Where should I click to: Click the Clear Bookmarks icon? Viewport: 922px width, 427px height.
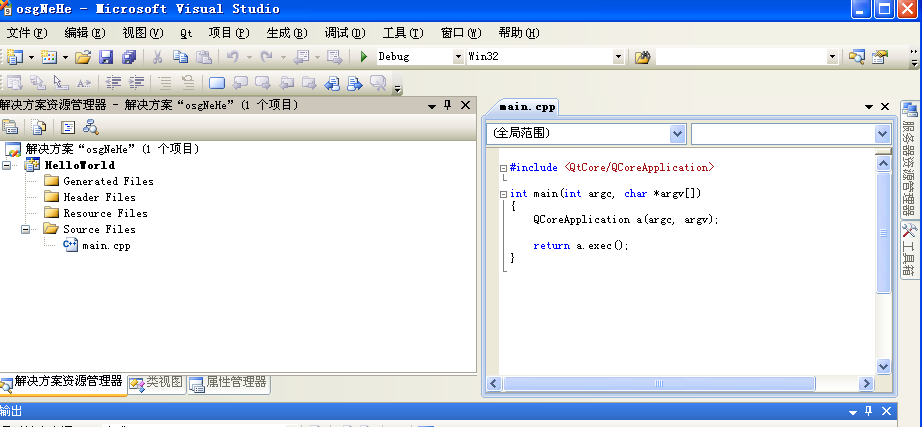378,83
